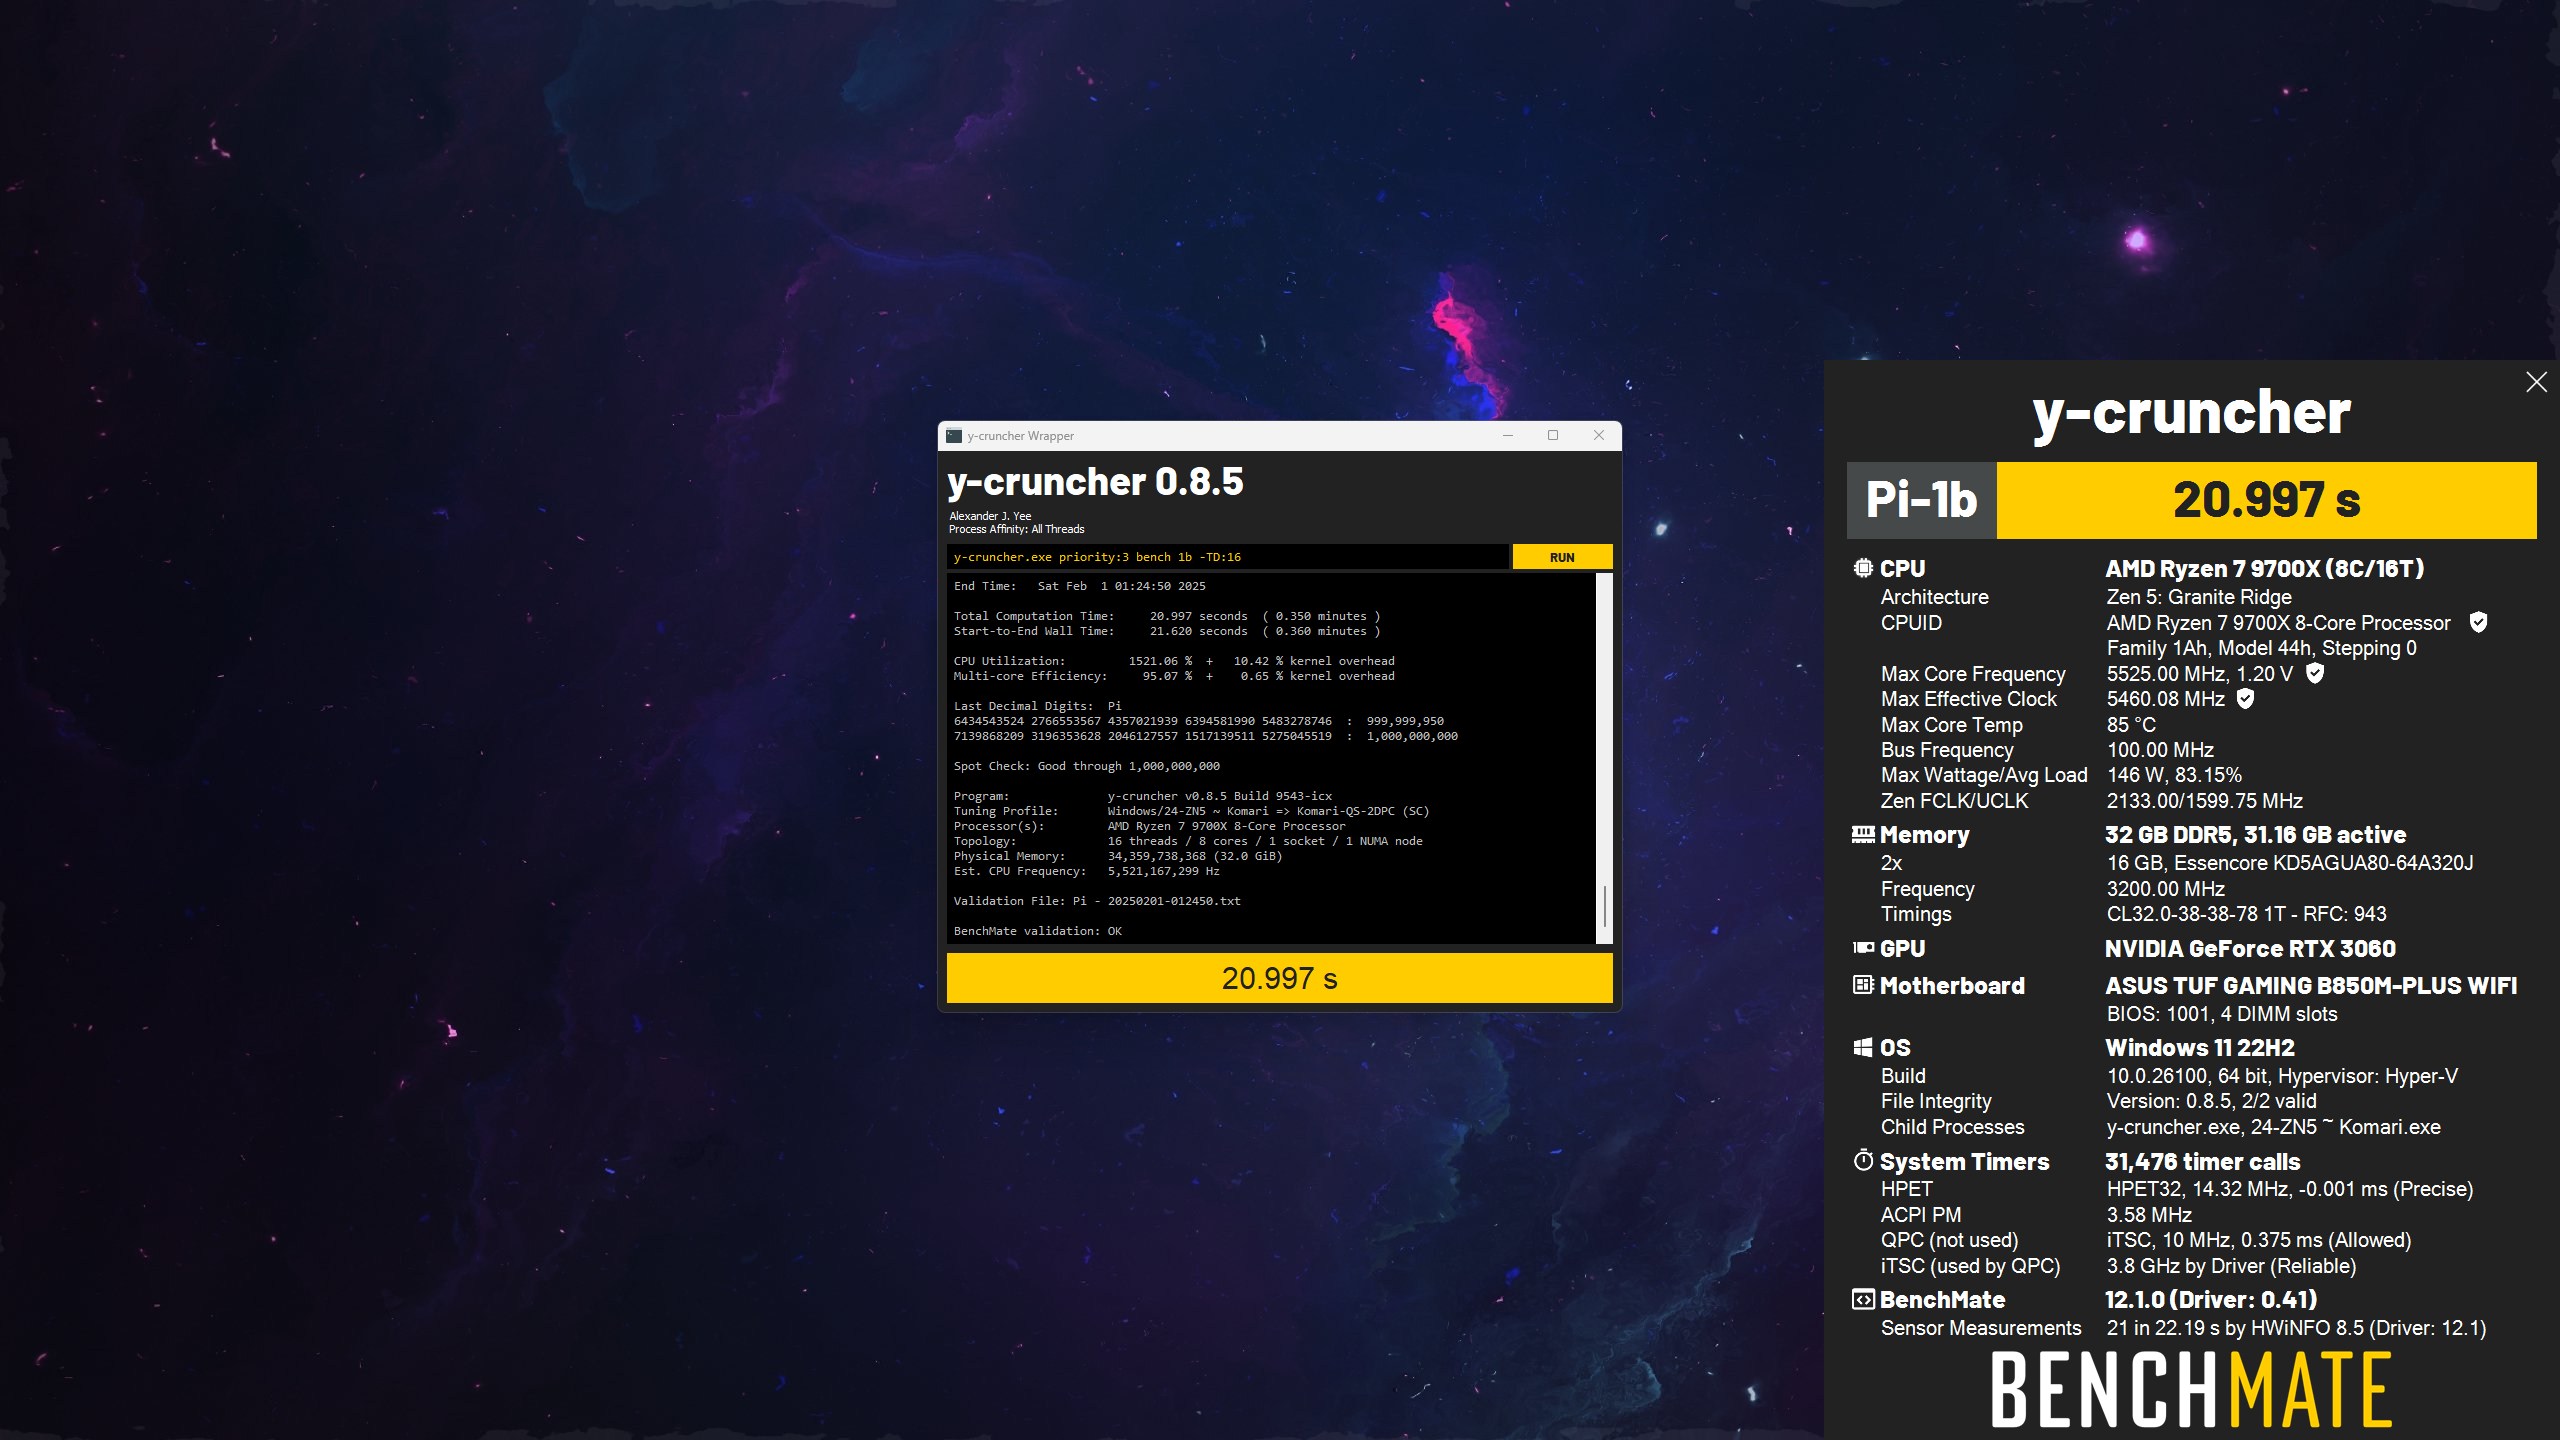Click the y-cruncher command line input field
This screenshot has width=2560, height=1440.
[1227, 557]
